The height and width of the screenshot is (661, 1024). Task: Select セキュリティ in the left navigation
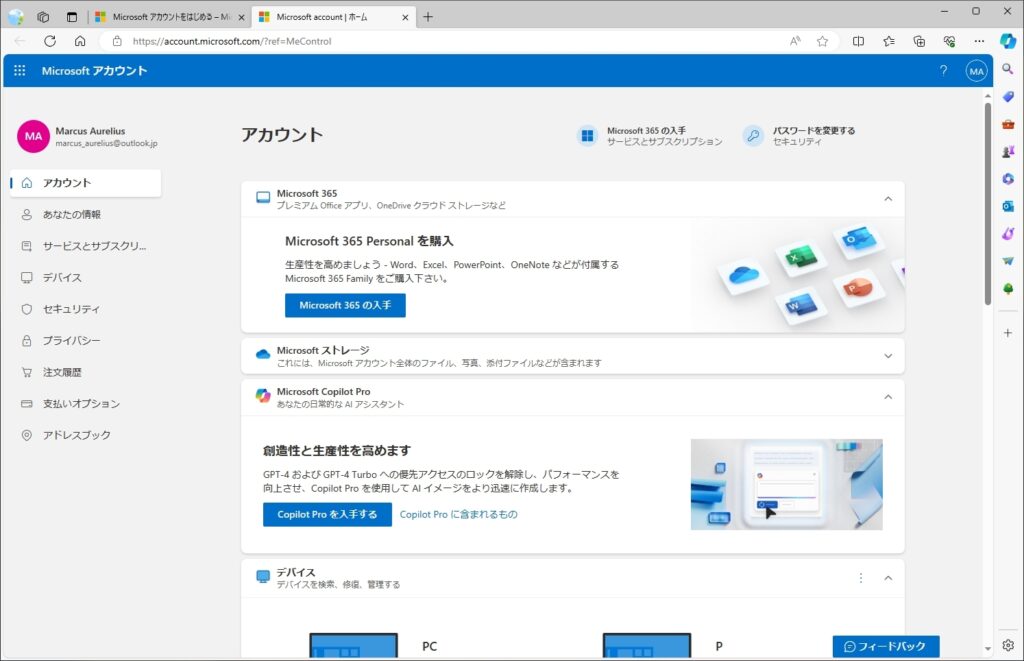(70, 309)
